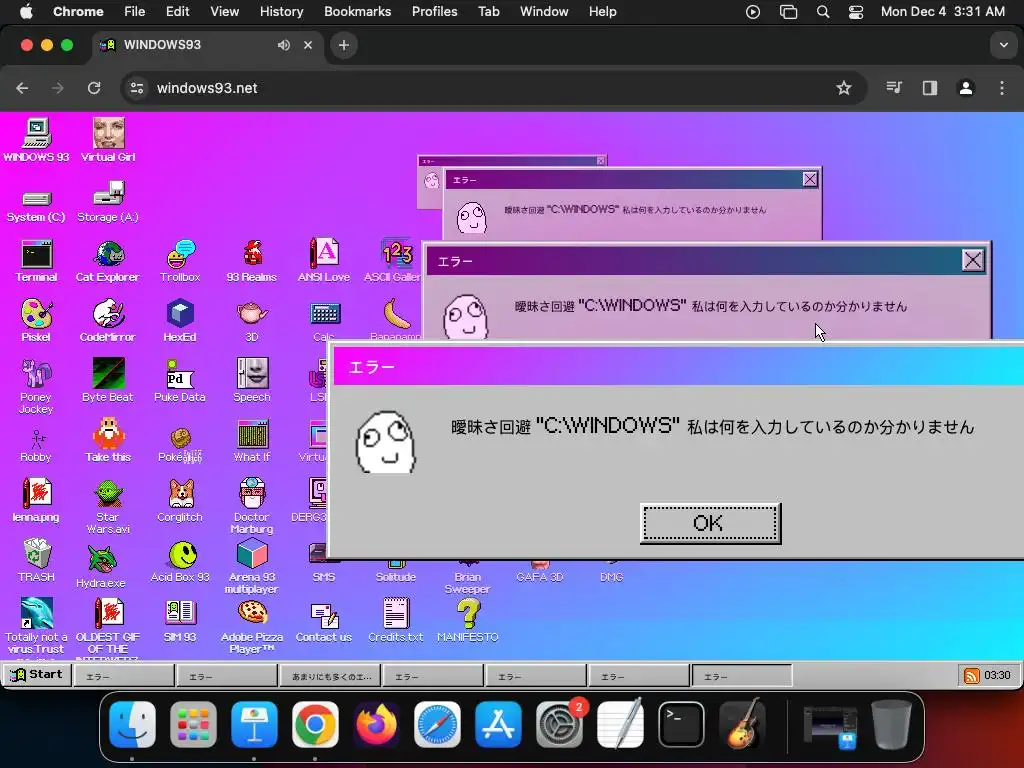Open Spotlight search in menu bar
The width and height of the screenshot is (1024, 768).
tap(823, 12)
